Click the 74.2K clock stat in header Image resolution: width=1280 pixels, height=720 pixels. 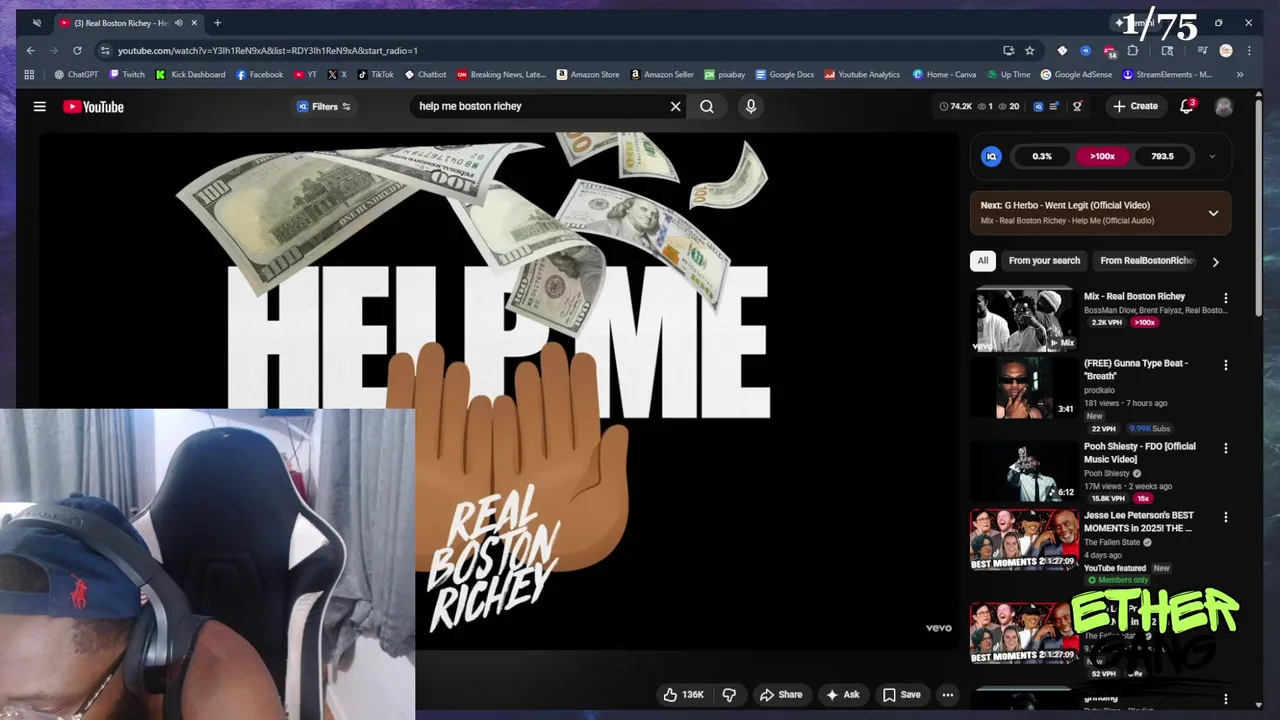pos(956,106)
